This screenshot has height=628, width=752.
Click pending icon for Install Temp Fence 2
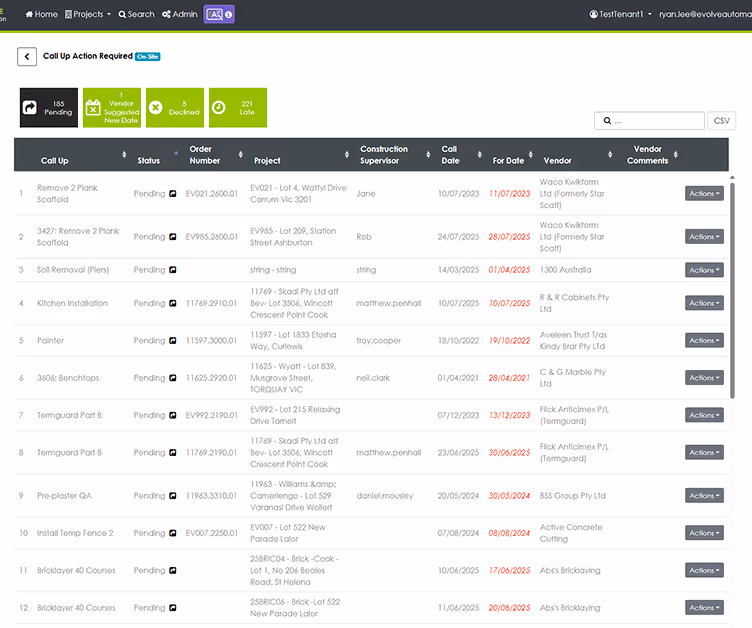click(173, 533)
